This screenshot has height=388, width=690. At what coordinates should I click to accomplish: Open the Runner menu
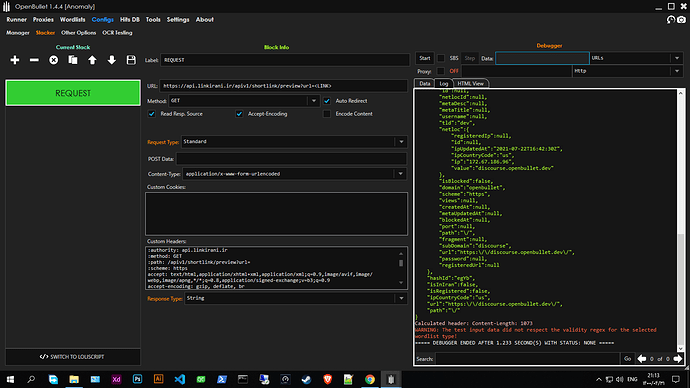16,20
